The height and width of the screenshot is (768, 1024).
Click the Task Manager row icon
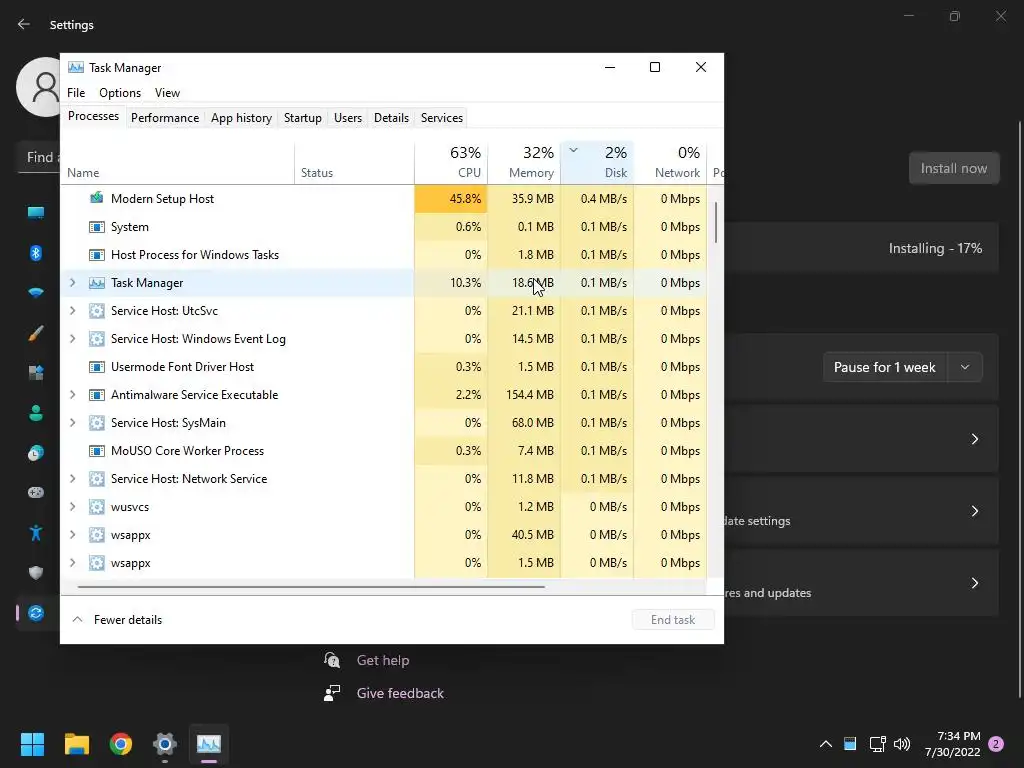pos(97,283)
